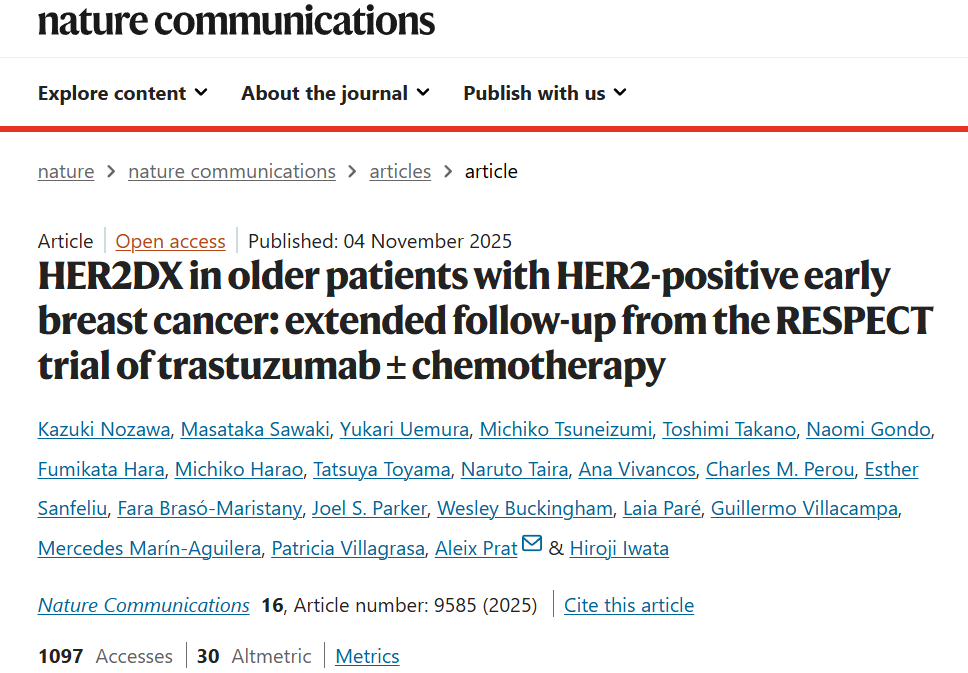
Task: Open the articles breadcrumb link
Action: pyautogui.click(x=400, y=171)
